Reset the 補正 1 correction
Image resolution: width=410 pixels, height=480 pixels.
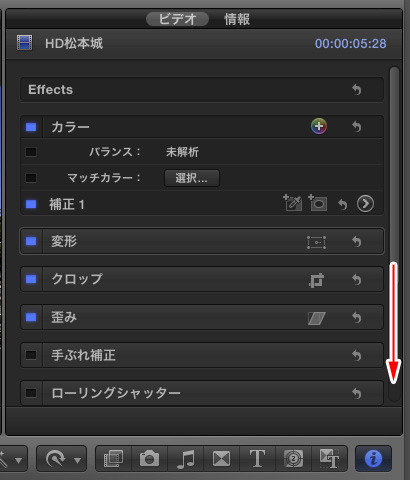[343, 204]
